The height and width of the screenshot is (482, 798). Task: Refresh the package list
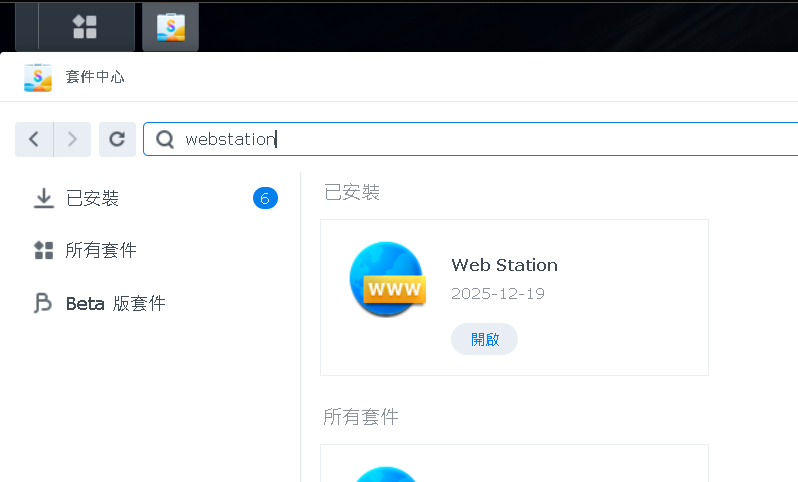[x=117, y=139]
